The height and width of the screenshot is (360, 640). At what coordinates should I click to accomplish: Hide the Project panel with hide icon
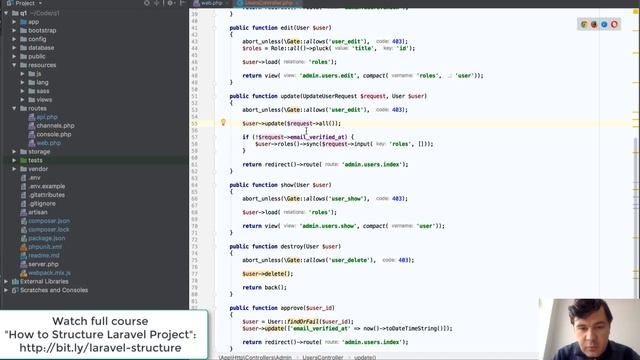click(x=182, y=3)
